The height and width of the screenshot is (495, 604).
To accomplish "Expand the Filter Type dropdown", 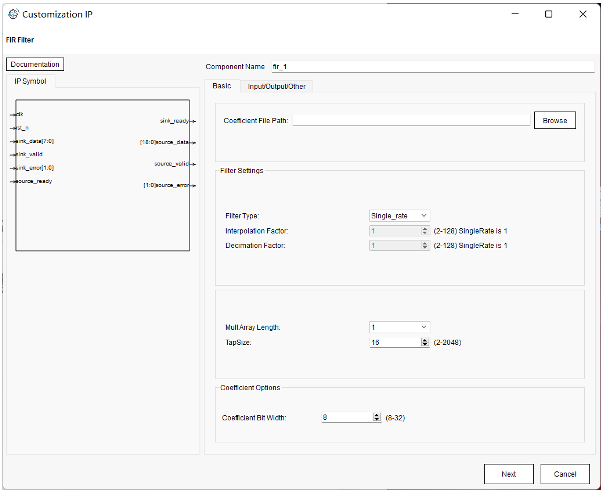I will coord(399,215).
